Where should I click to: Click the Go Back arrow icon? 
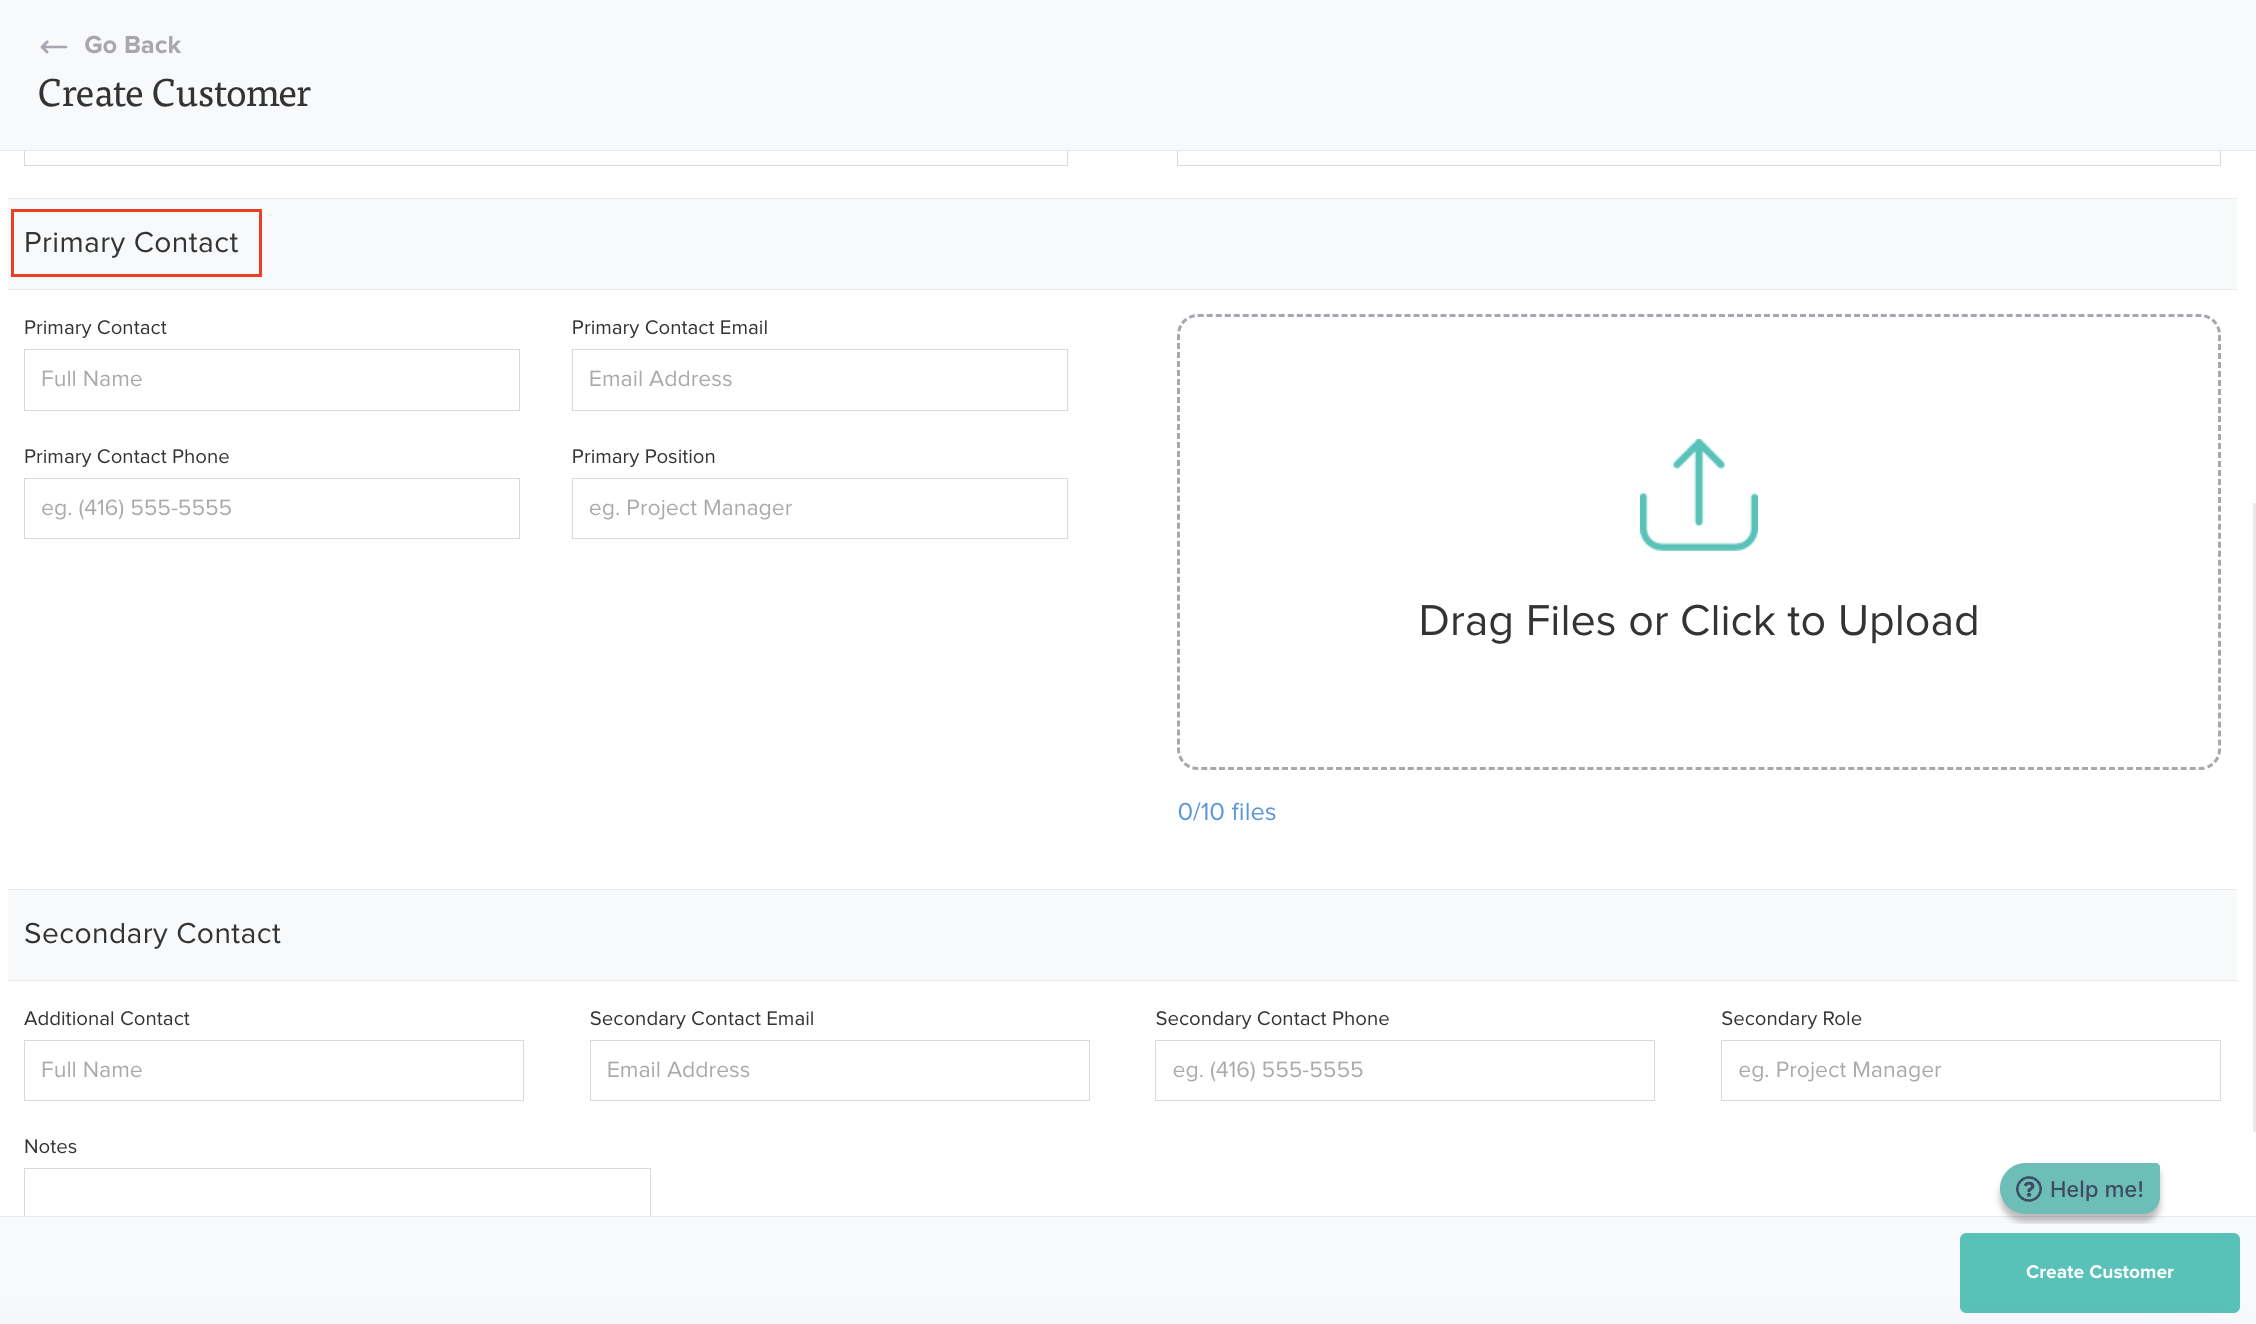point(53,46)
